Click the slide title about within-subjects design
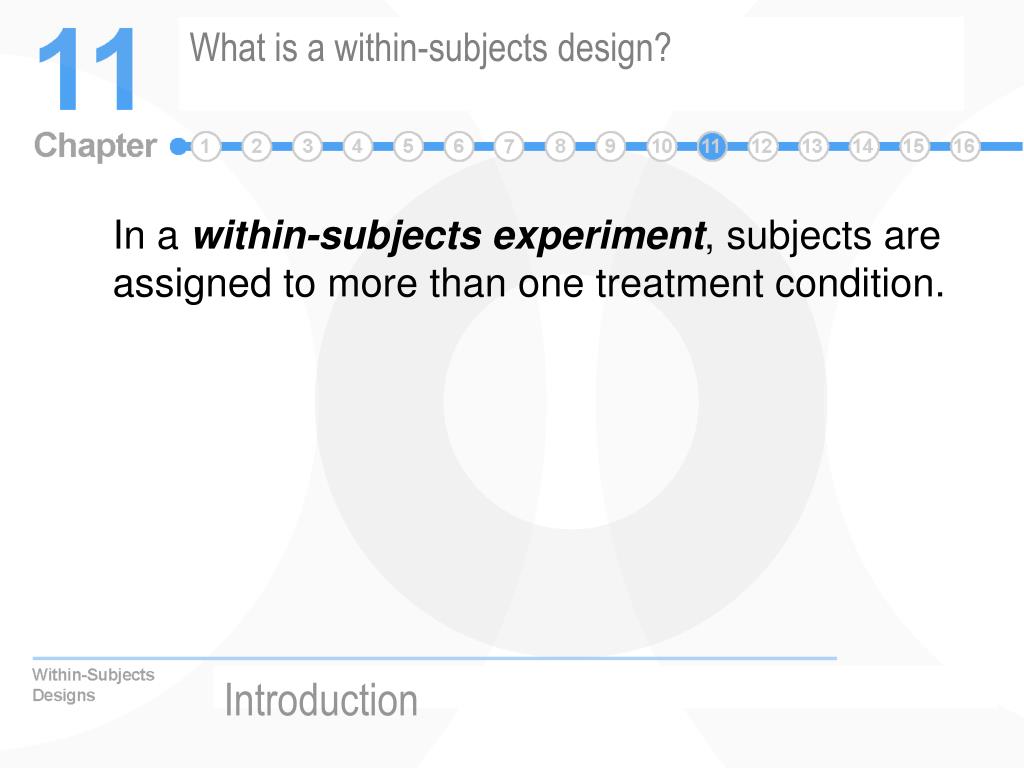Screen dimensions: 1024x768 point(430,49)
